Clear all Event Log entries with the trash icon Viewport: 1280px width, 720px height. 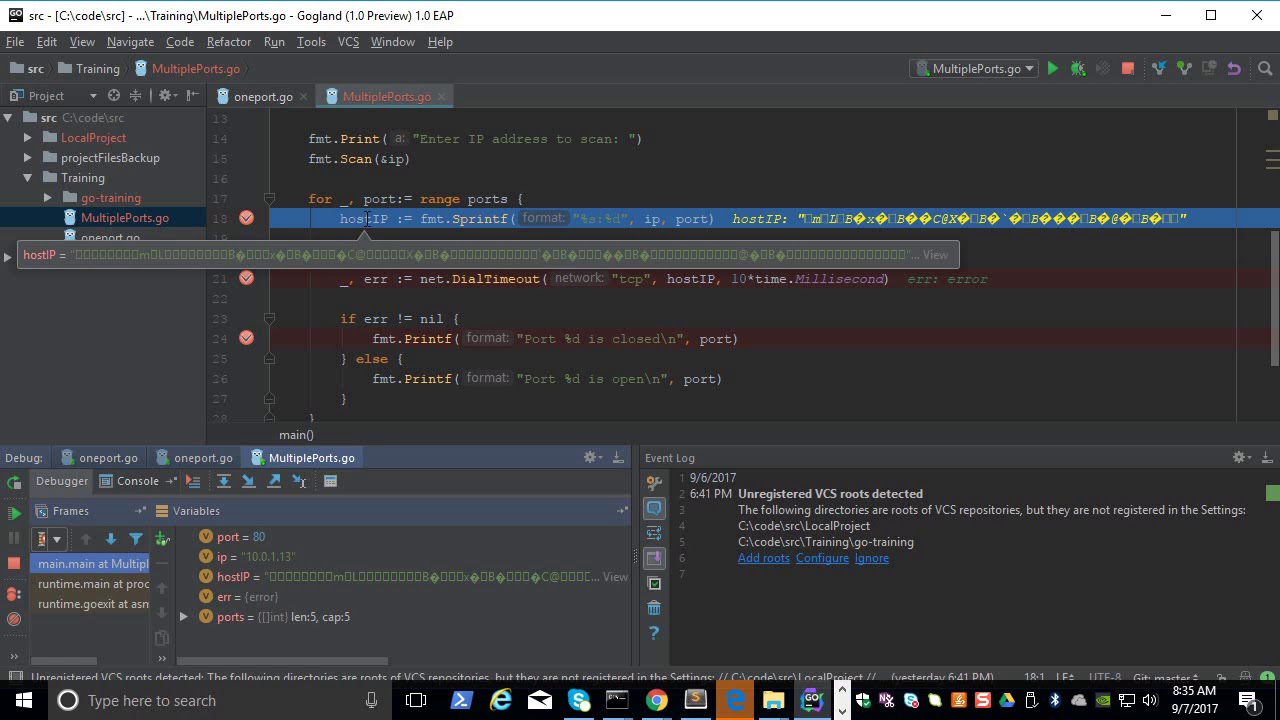point(654,608)
